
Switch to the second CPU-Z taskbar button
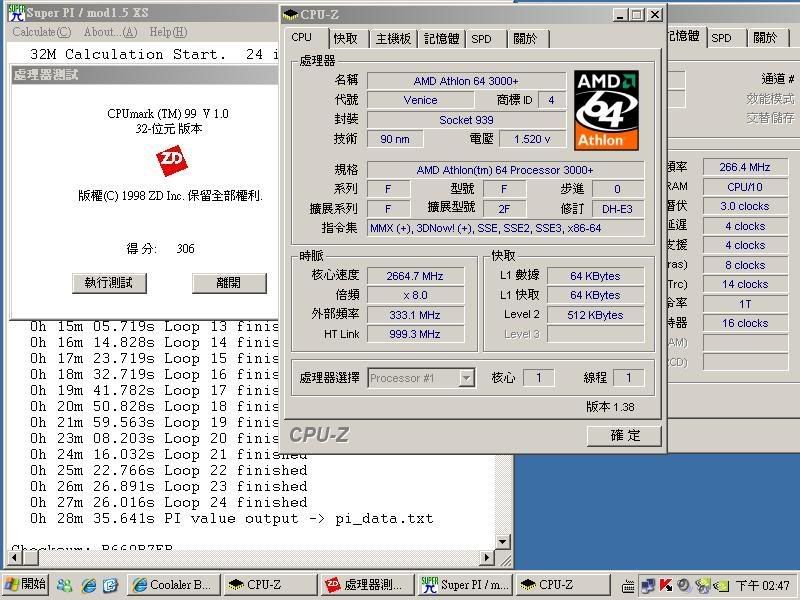pyautogui.click(x=563, y=585)
